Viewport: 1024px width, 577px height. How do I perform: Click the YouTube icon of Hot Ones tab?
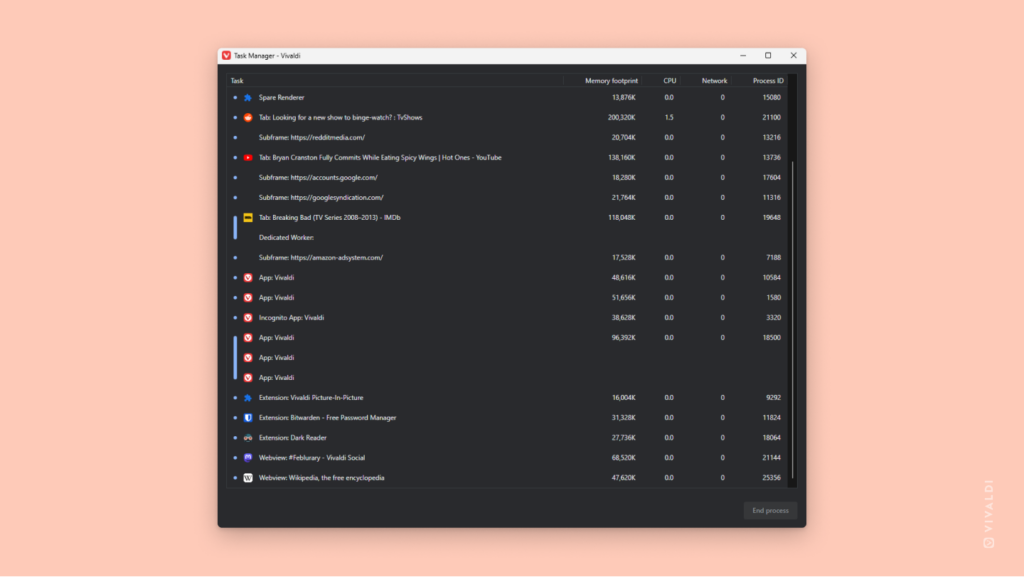(x=248, y=157)
